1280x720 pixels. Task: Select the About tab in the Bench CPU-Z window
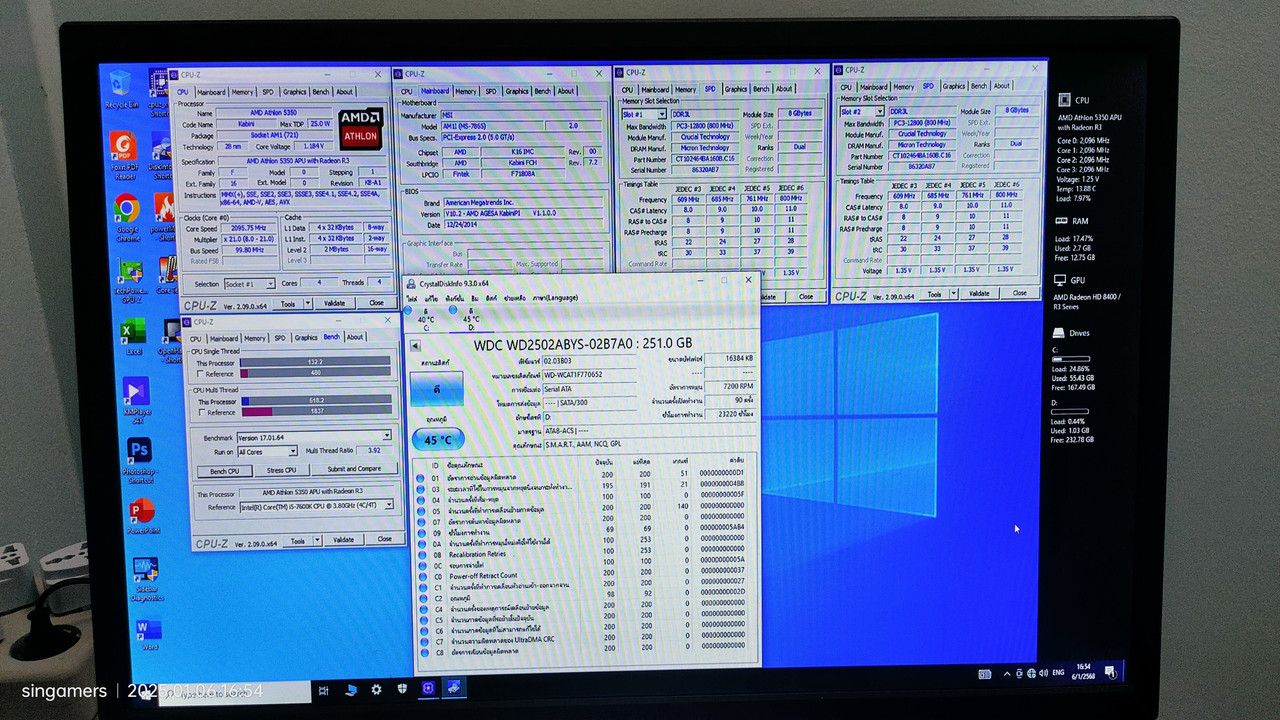(355, 337)
